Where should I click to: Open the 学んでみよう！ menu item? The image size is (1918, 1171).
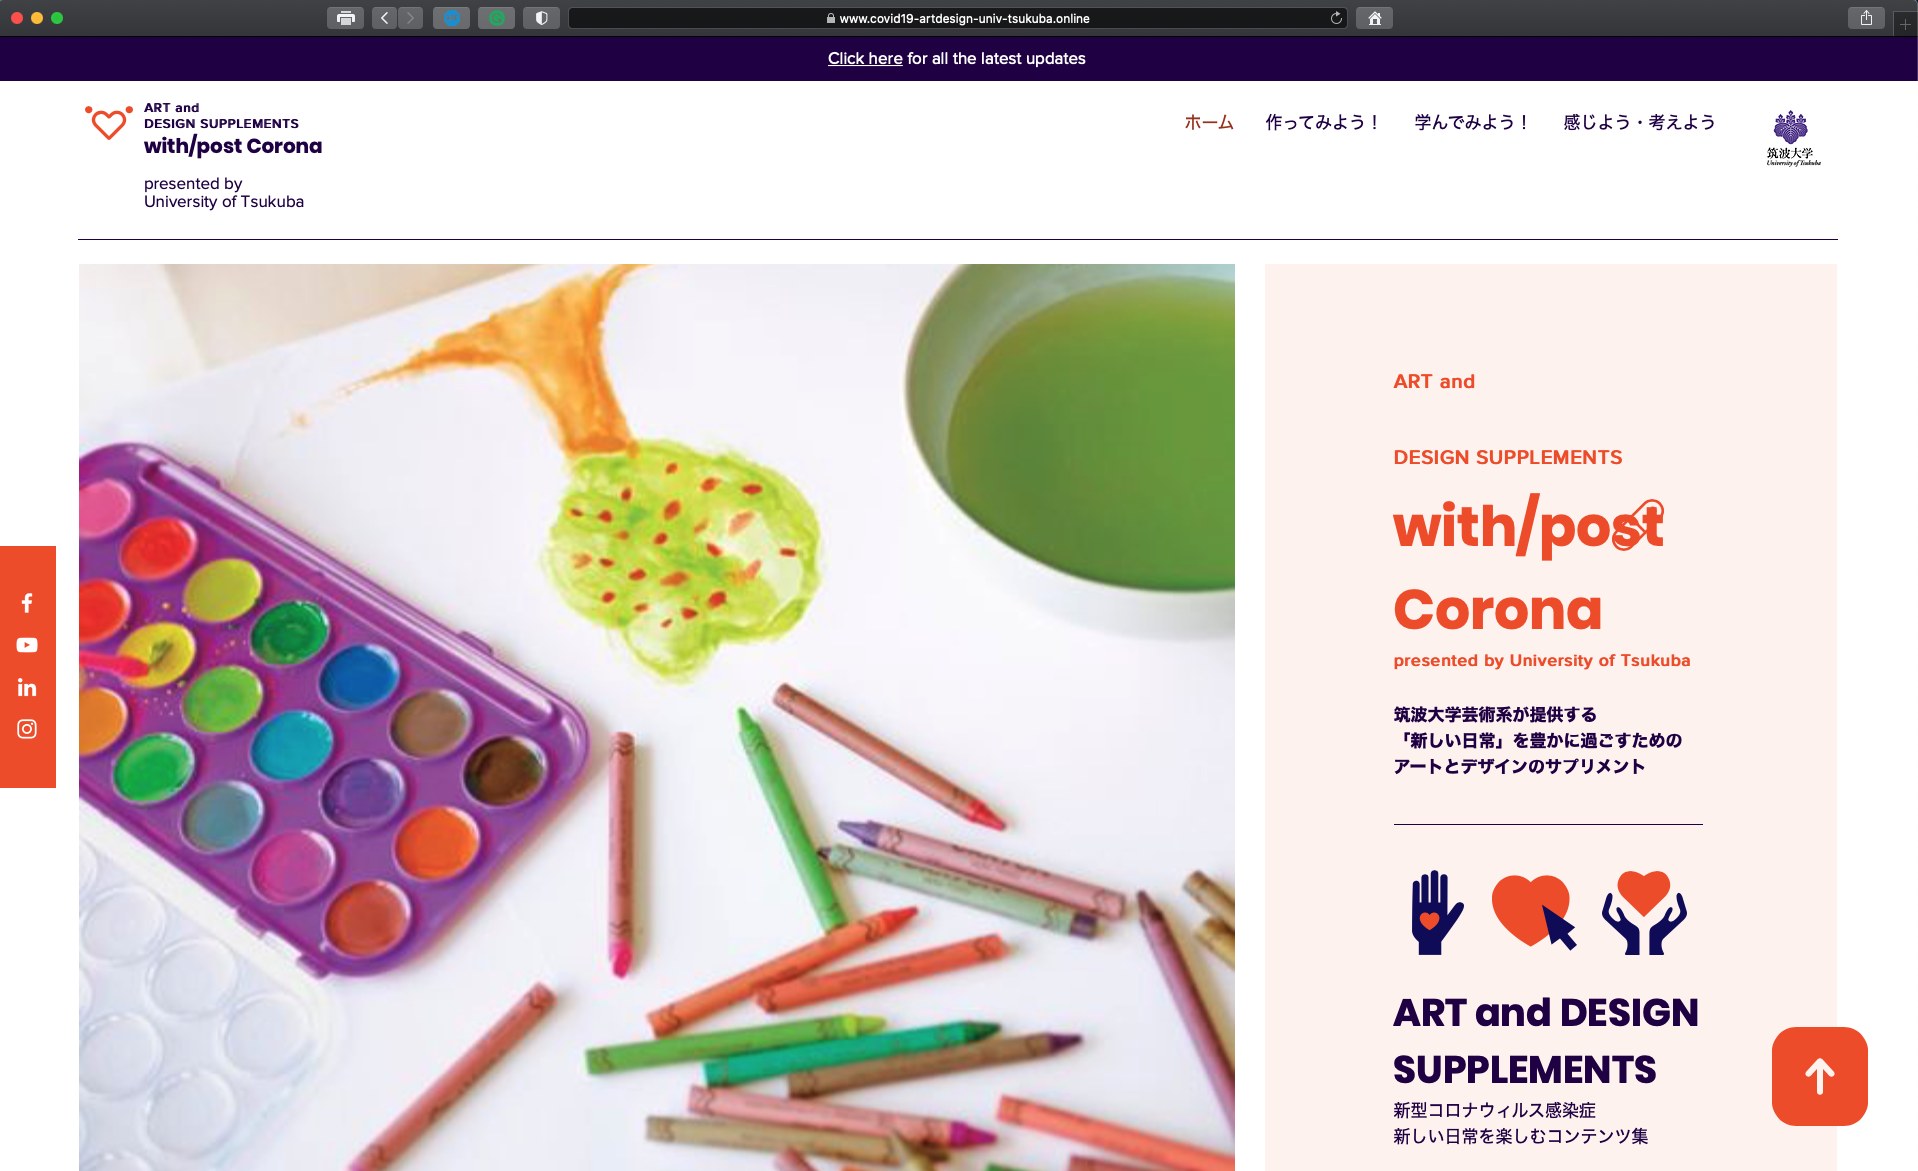(x=1471, y=122)
